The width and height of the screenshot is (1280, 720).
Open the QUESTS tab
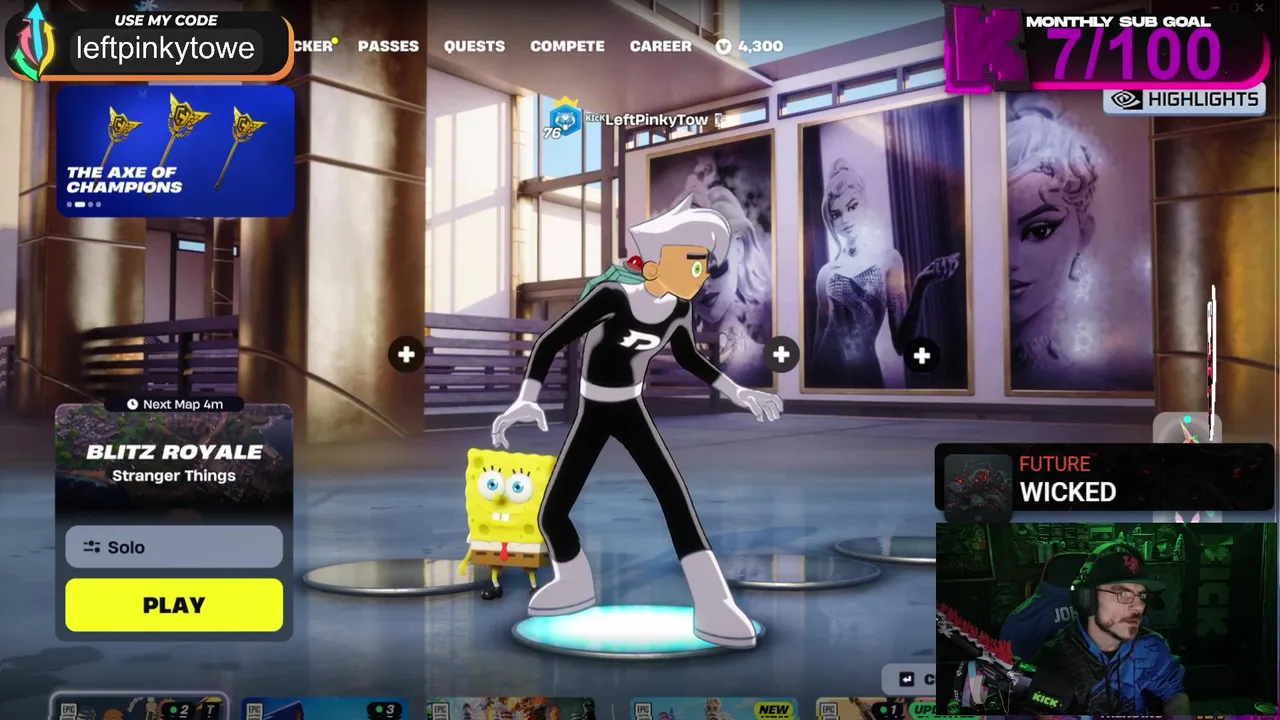coord(474,46)
